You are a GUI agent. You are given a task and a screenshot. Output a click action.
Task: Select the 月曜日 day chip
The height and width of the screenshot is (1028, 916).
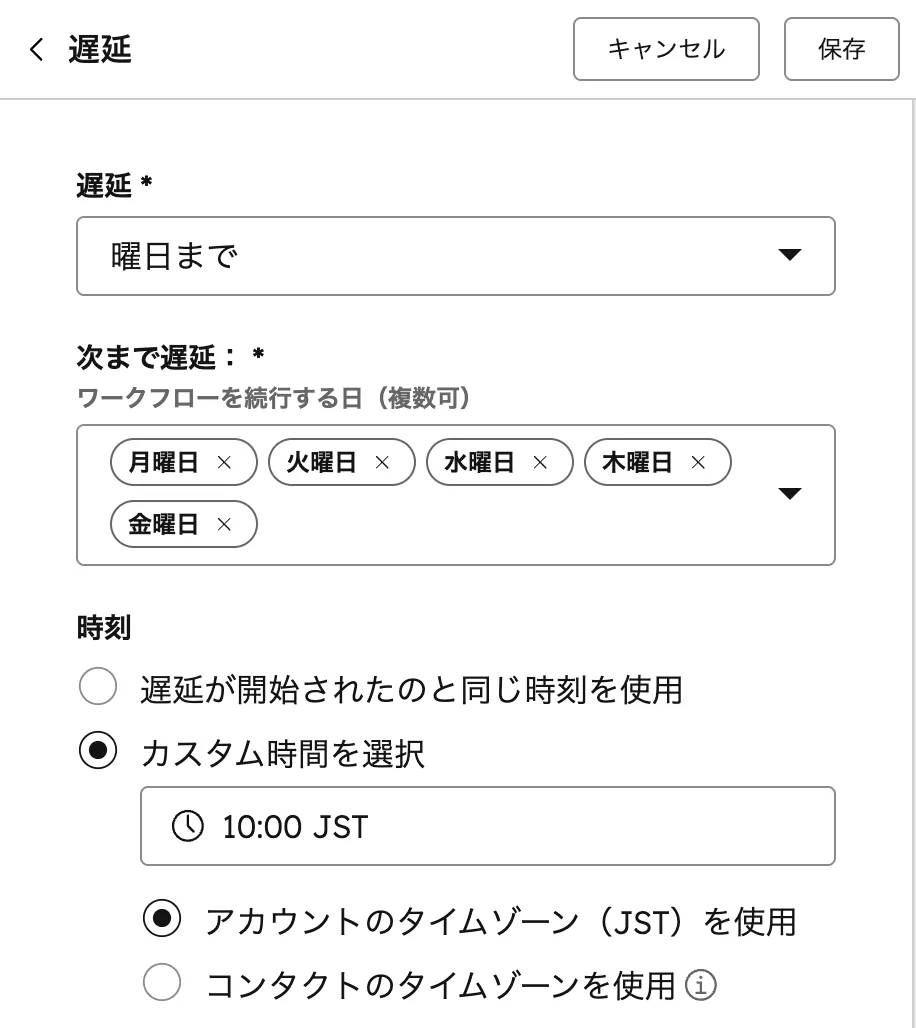tap(165, 462)
